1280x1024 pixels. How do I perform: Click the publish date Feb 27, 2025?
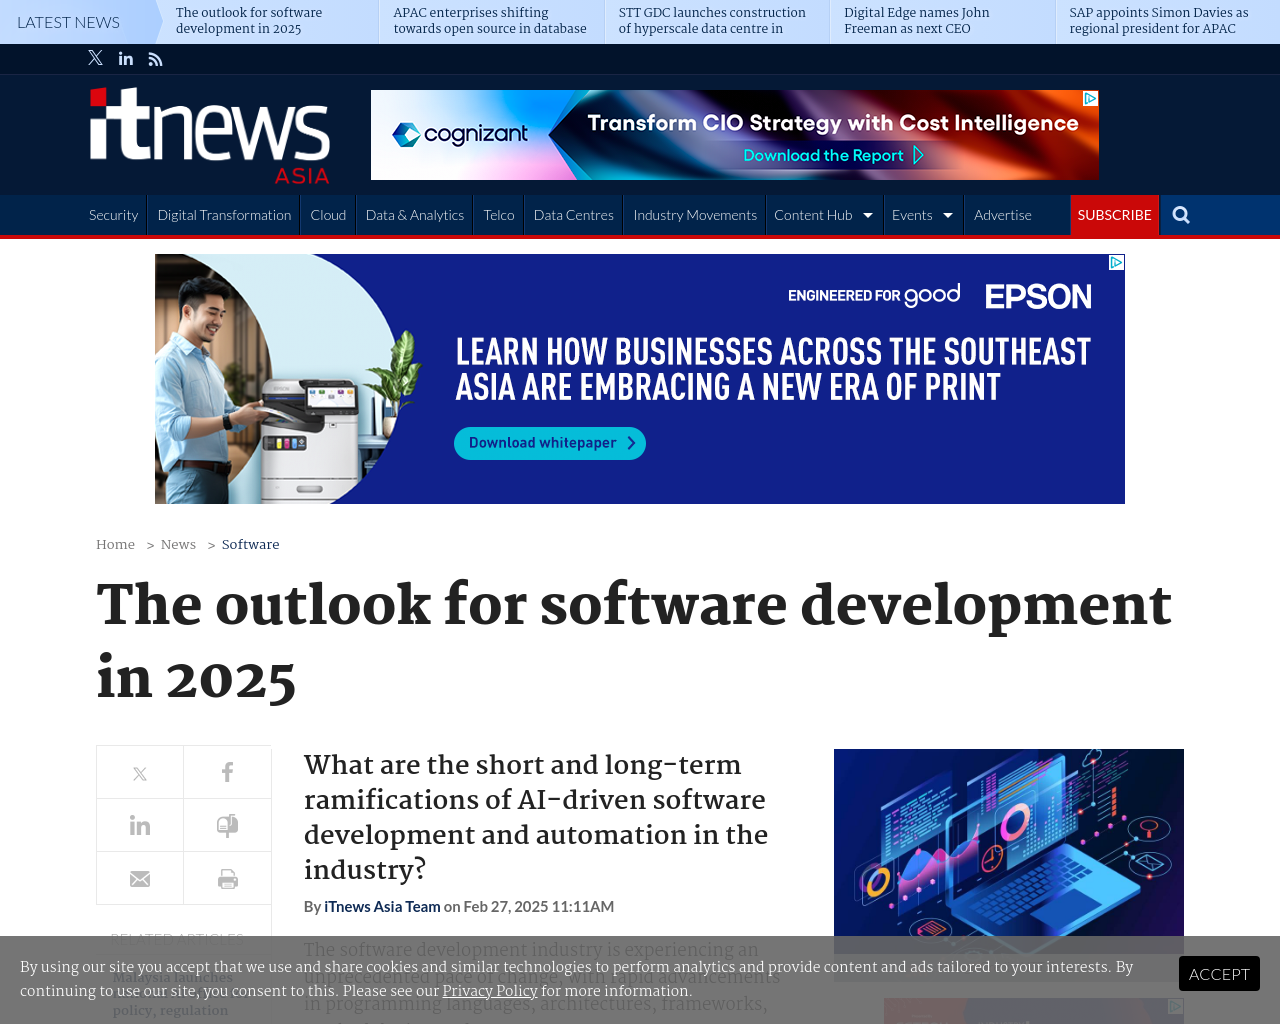(x=538, y=906)
